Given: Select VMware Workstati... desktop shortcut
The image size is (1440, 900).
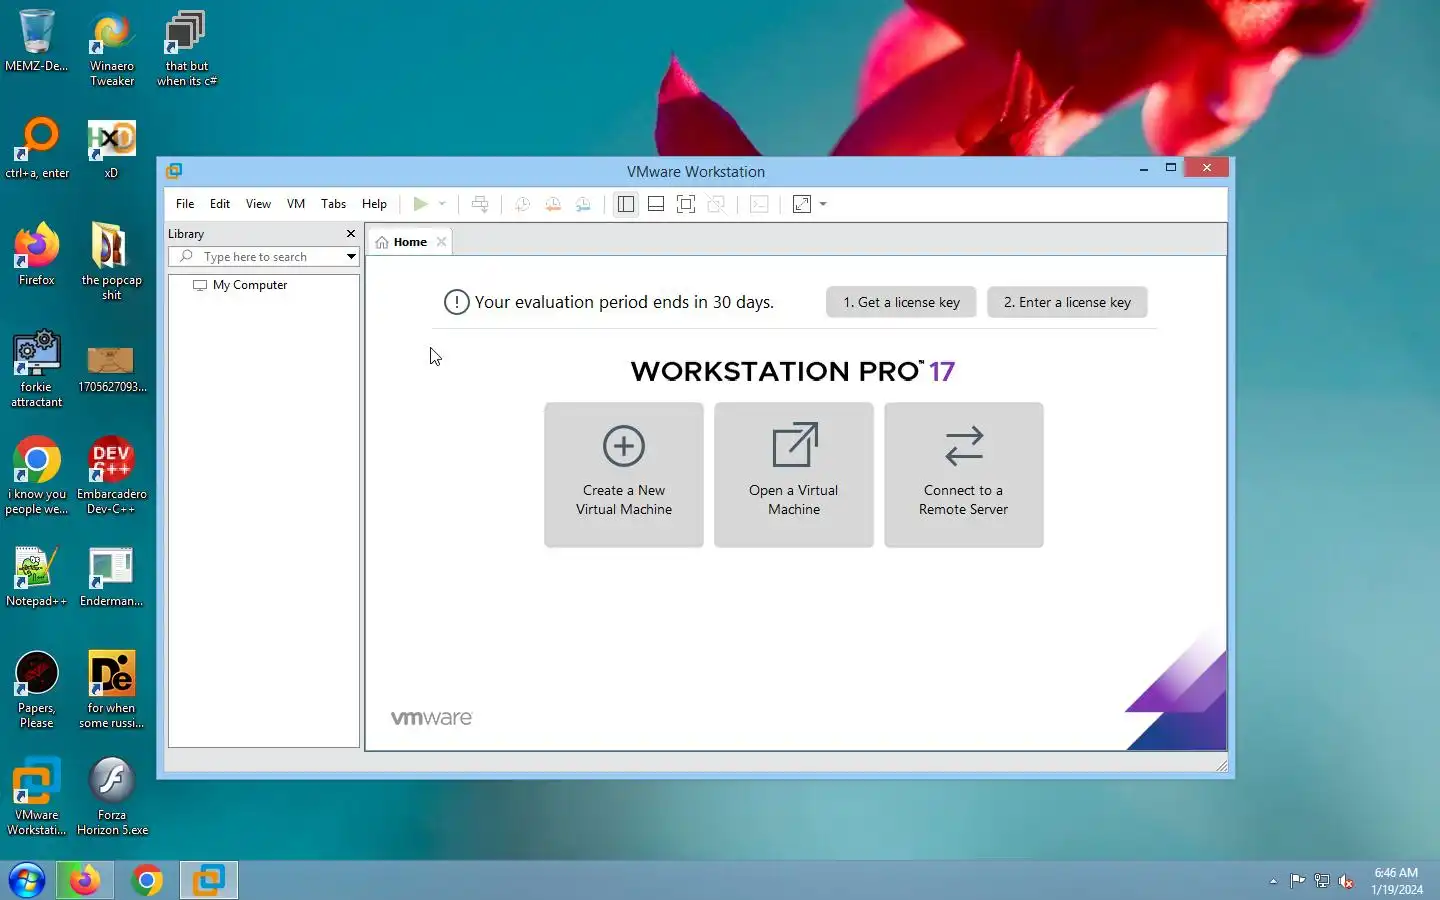Looking at the screenshot, I should (x=37, y=797).
